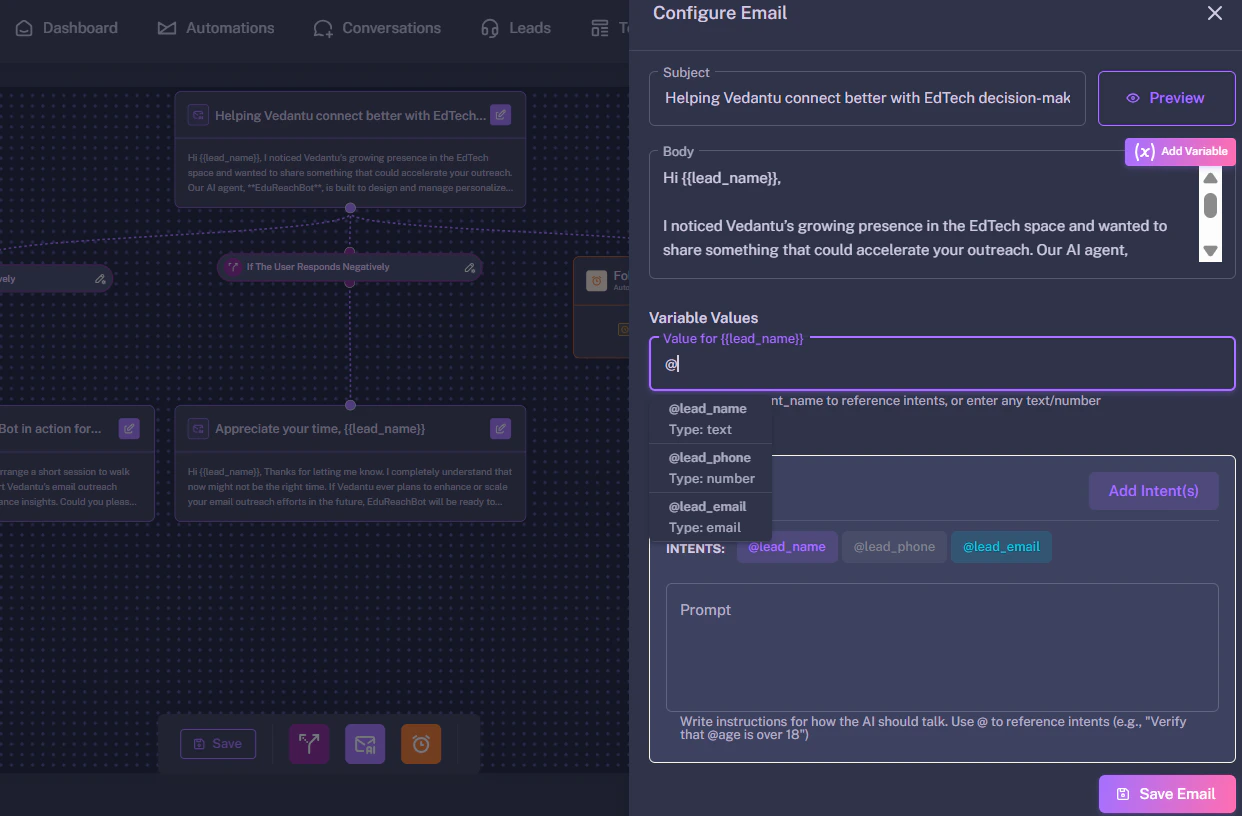Click the Dashboard home icon
This screenshot has width=1242, height=816.
click(22, 28)
